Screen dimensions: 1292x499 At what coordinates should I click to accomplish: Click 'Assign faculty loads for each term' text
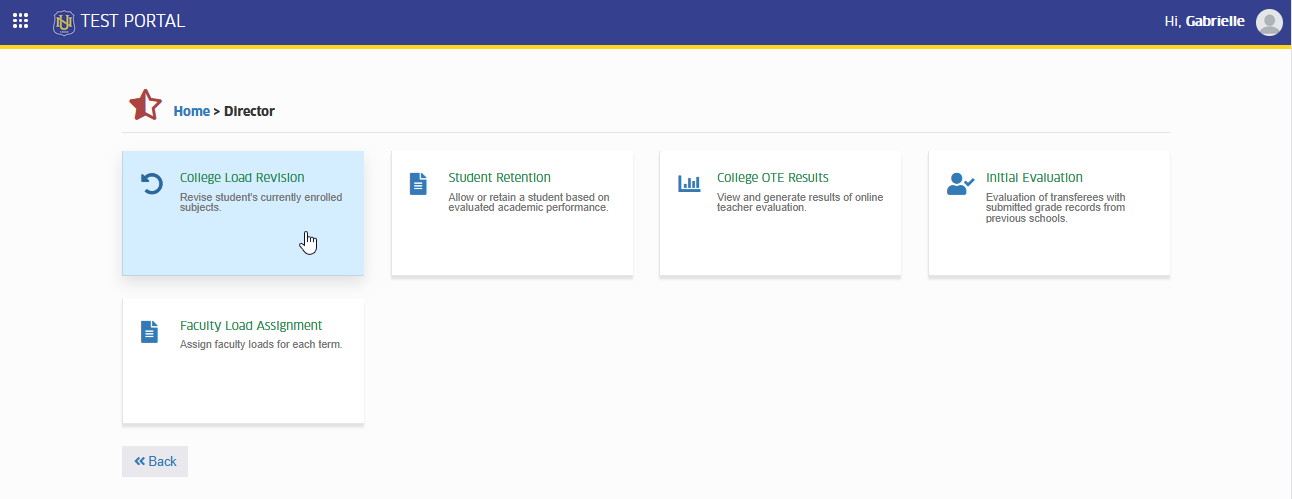pyautogui.click(x=261, y=345)
